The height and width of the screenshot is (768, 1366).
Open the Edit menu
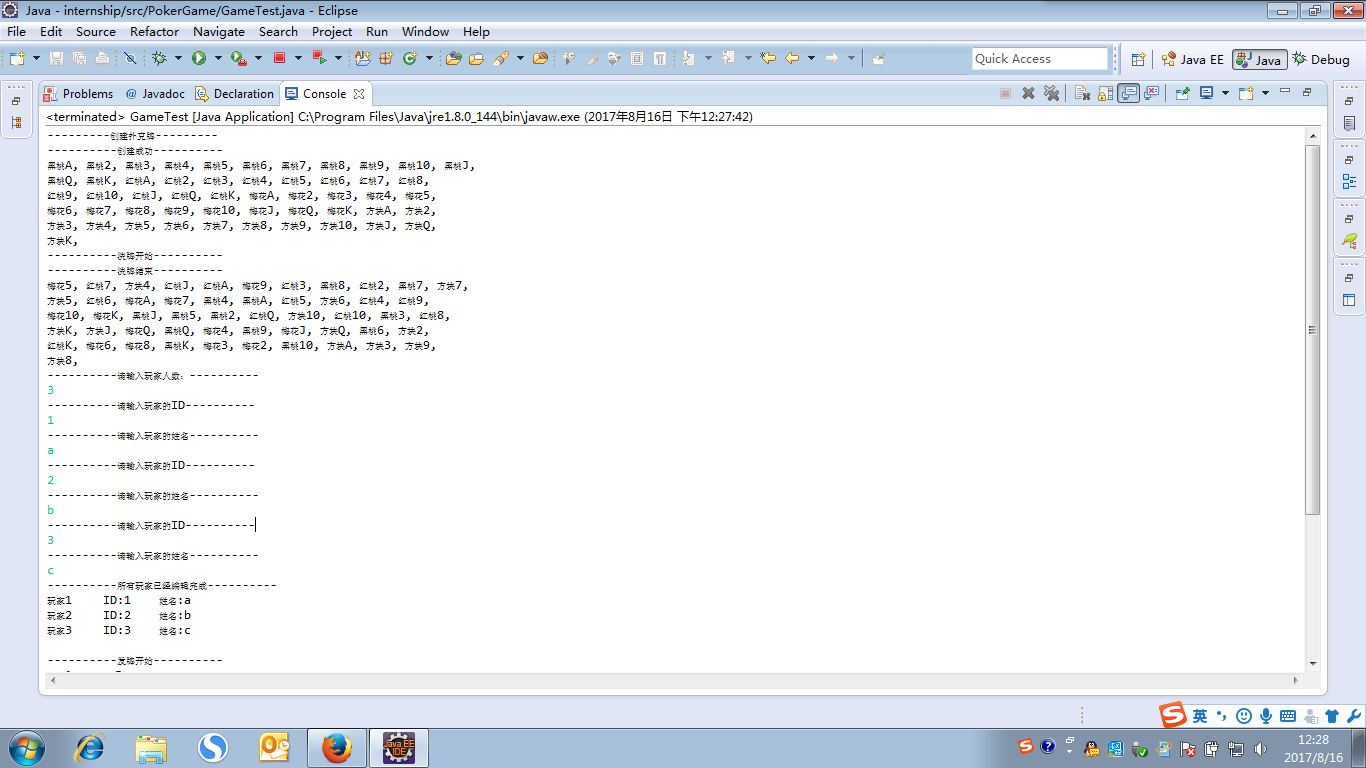coord(51,31)
